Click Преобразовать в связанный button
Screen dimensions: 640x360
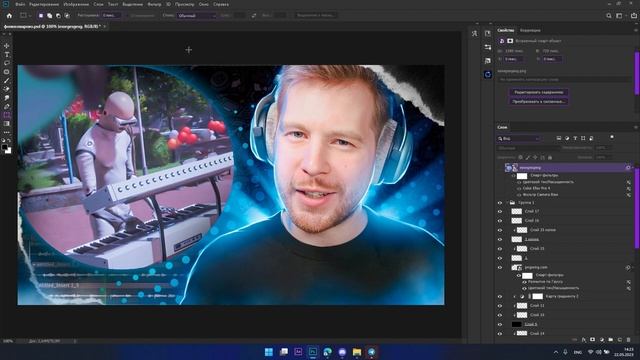point(538,102)
